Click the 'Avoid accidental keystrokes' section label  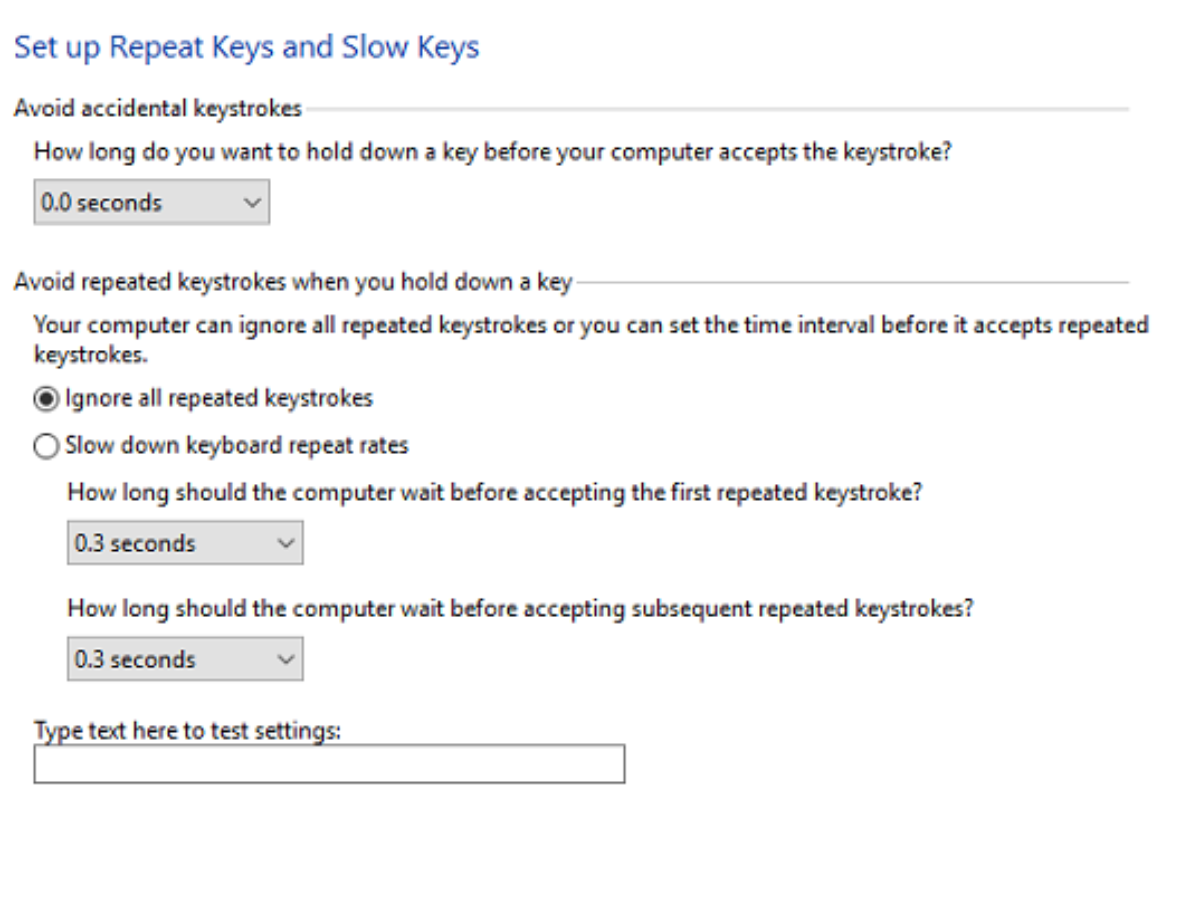(x=158, y=108)
